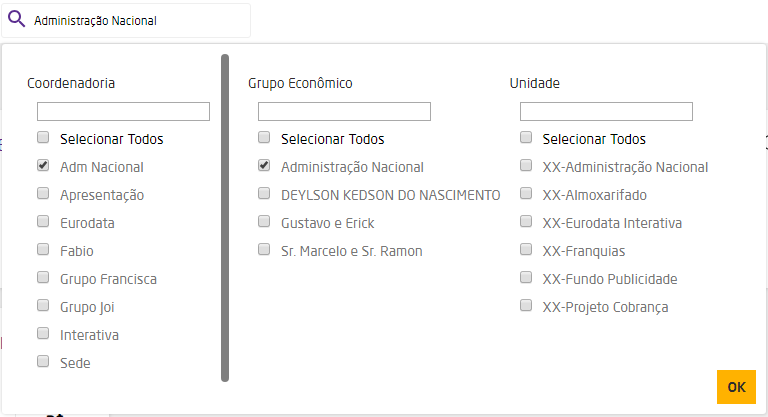Check the Eurodata coordenadoria checkbox

click(x=43, y=222)
